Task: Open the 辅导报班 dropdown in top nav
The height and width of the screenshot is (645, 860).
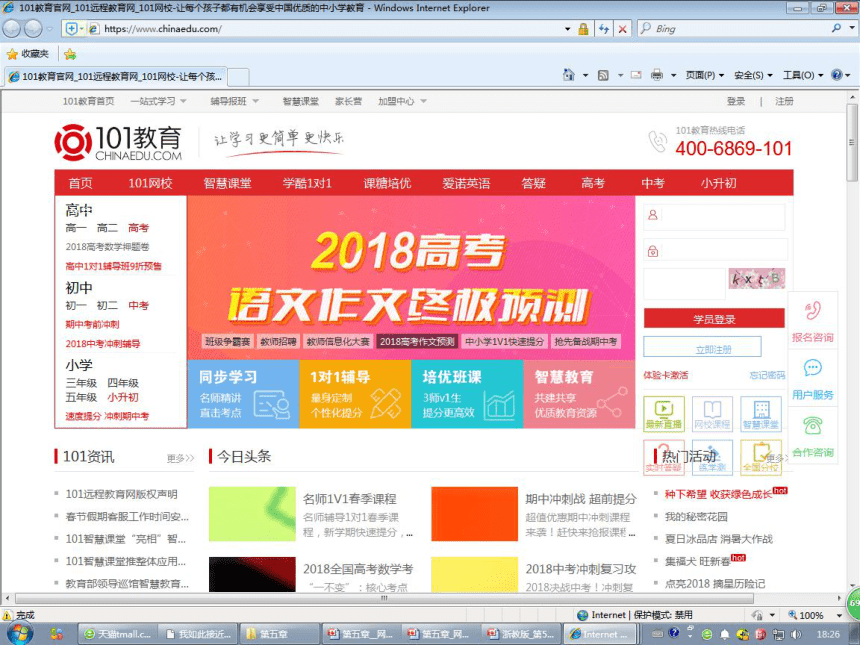Action: [234, 101]
